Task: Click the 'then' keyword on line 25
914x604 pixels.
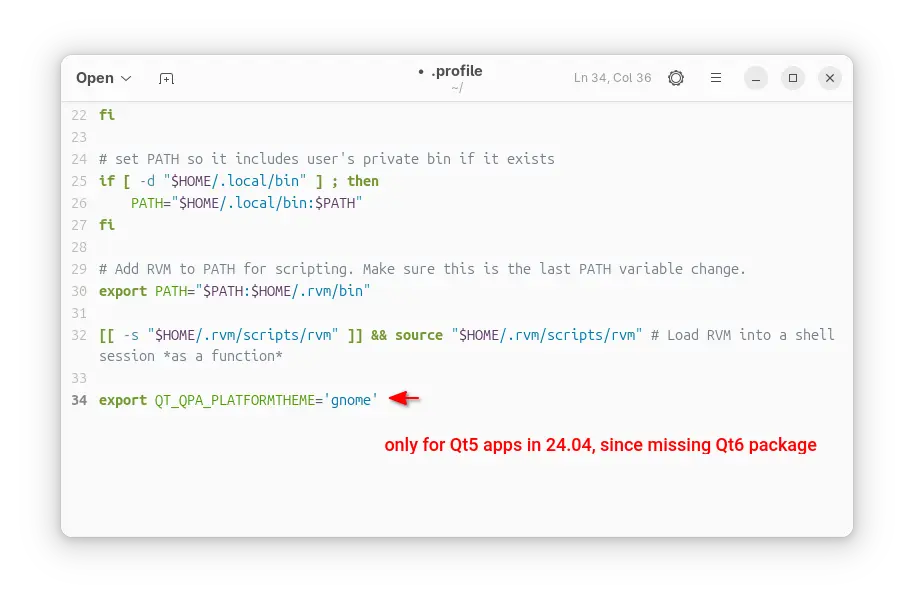Action: click(363, 181)
